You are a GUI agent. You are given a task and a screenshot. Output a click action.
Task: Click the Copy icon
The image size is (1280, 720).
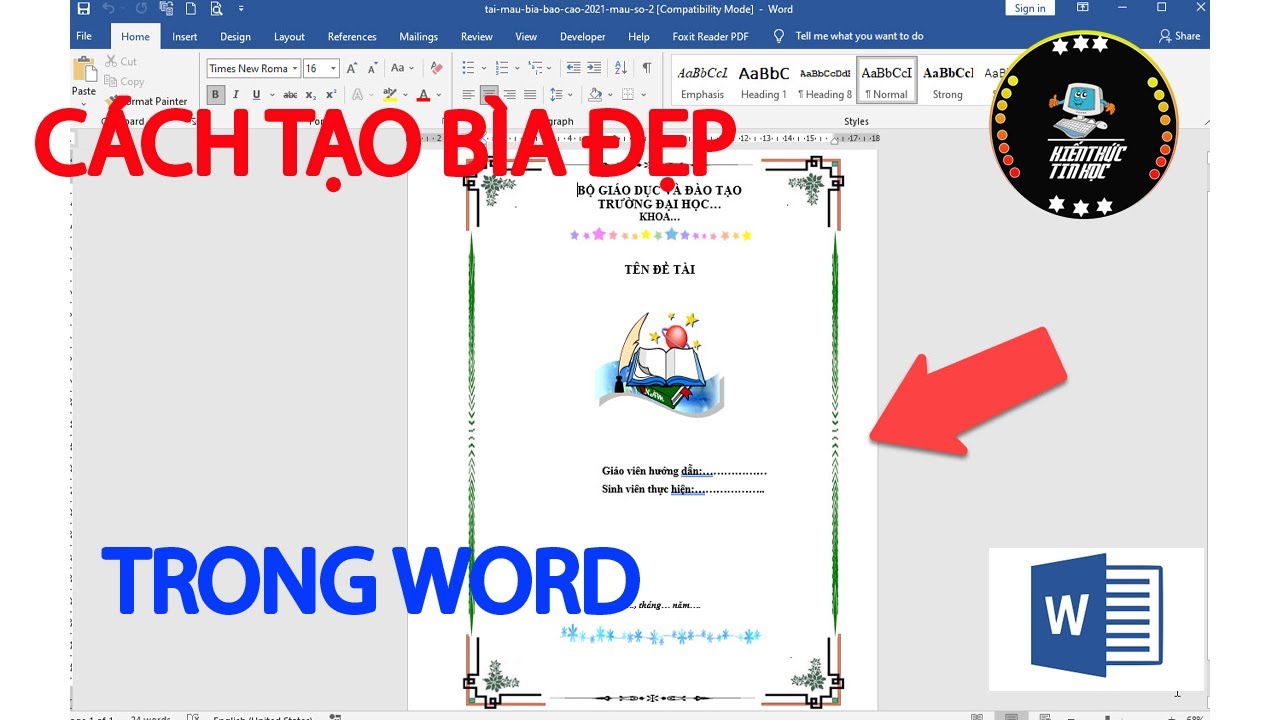[x=110, y=81]
